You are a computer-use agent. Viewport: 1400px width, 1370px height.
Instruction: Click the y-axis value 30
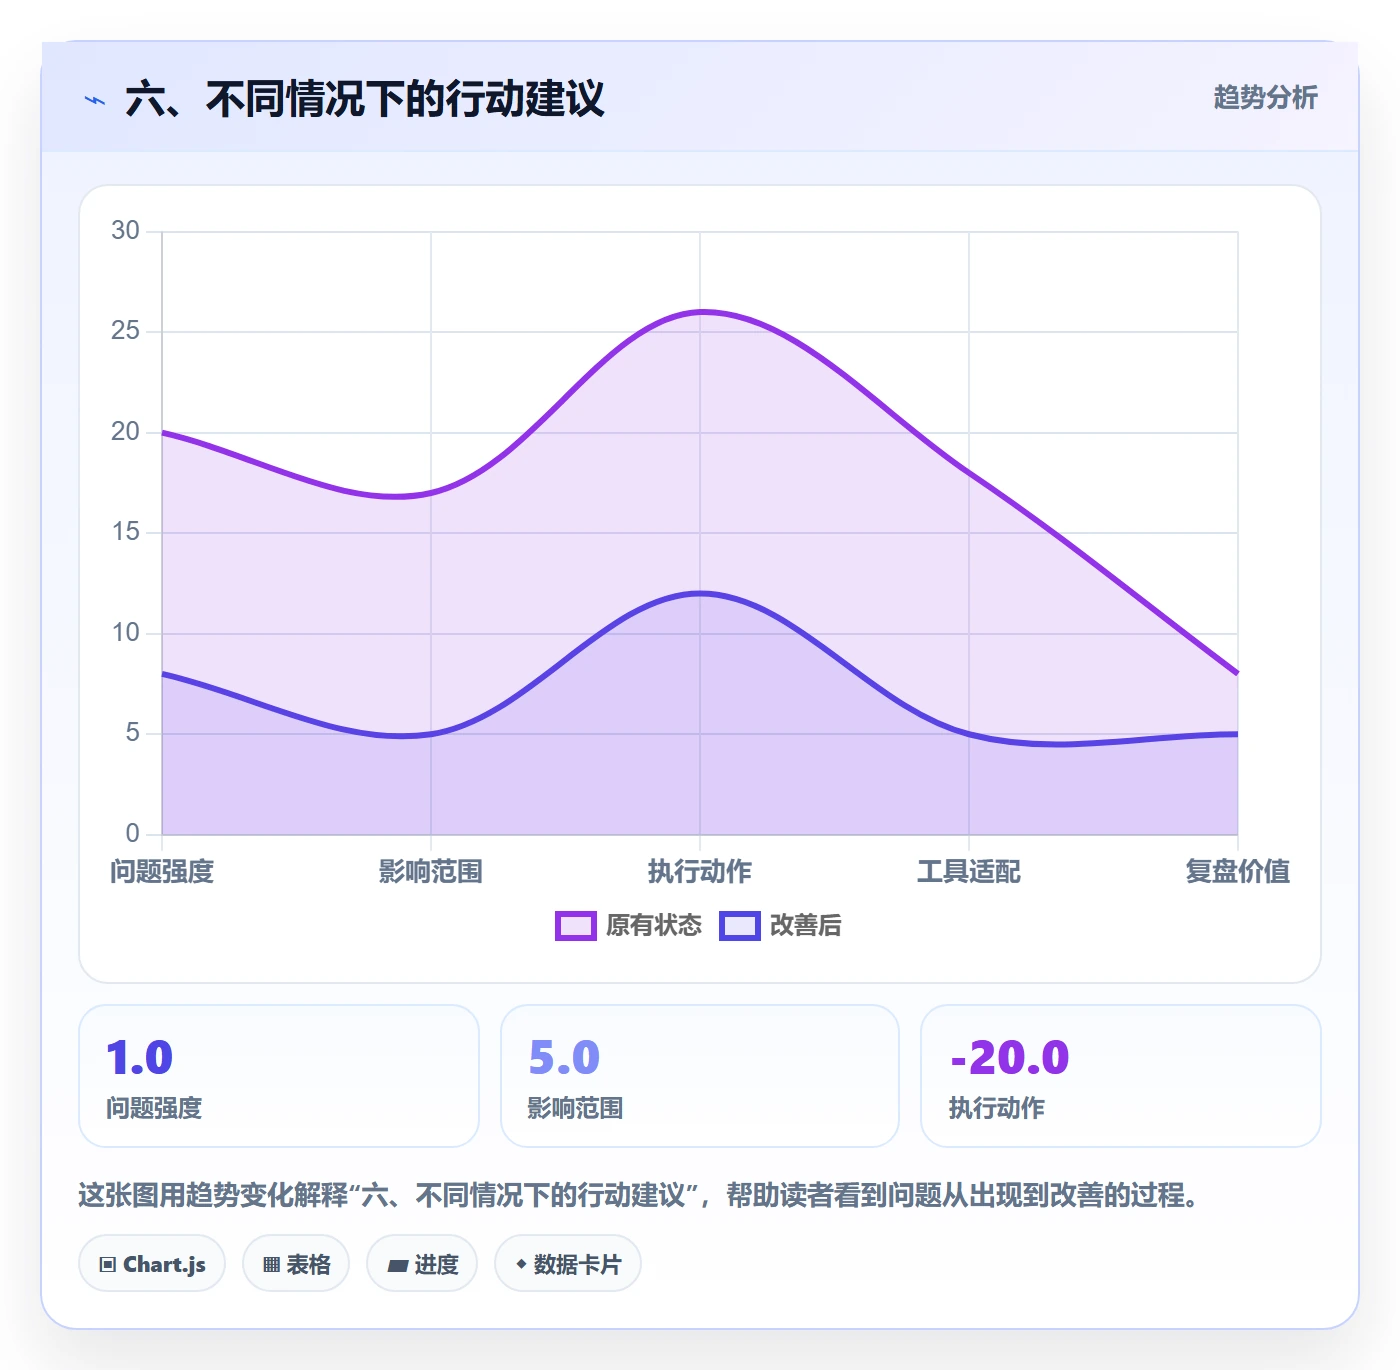125,231
